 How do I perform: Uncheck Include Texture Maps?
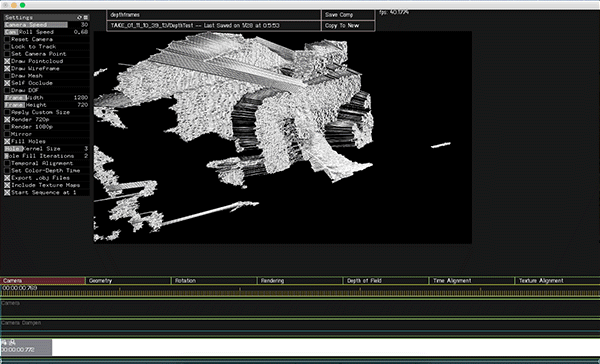tap(7, 185)
